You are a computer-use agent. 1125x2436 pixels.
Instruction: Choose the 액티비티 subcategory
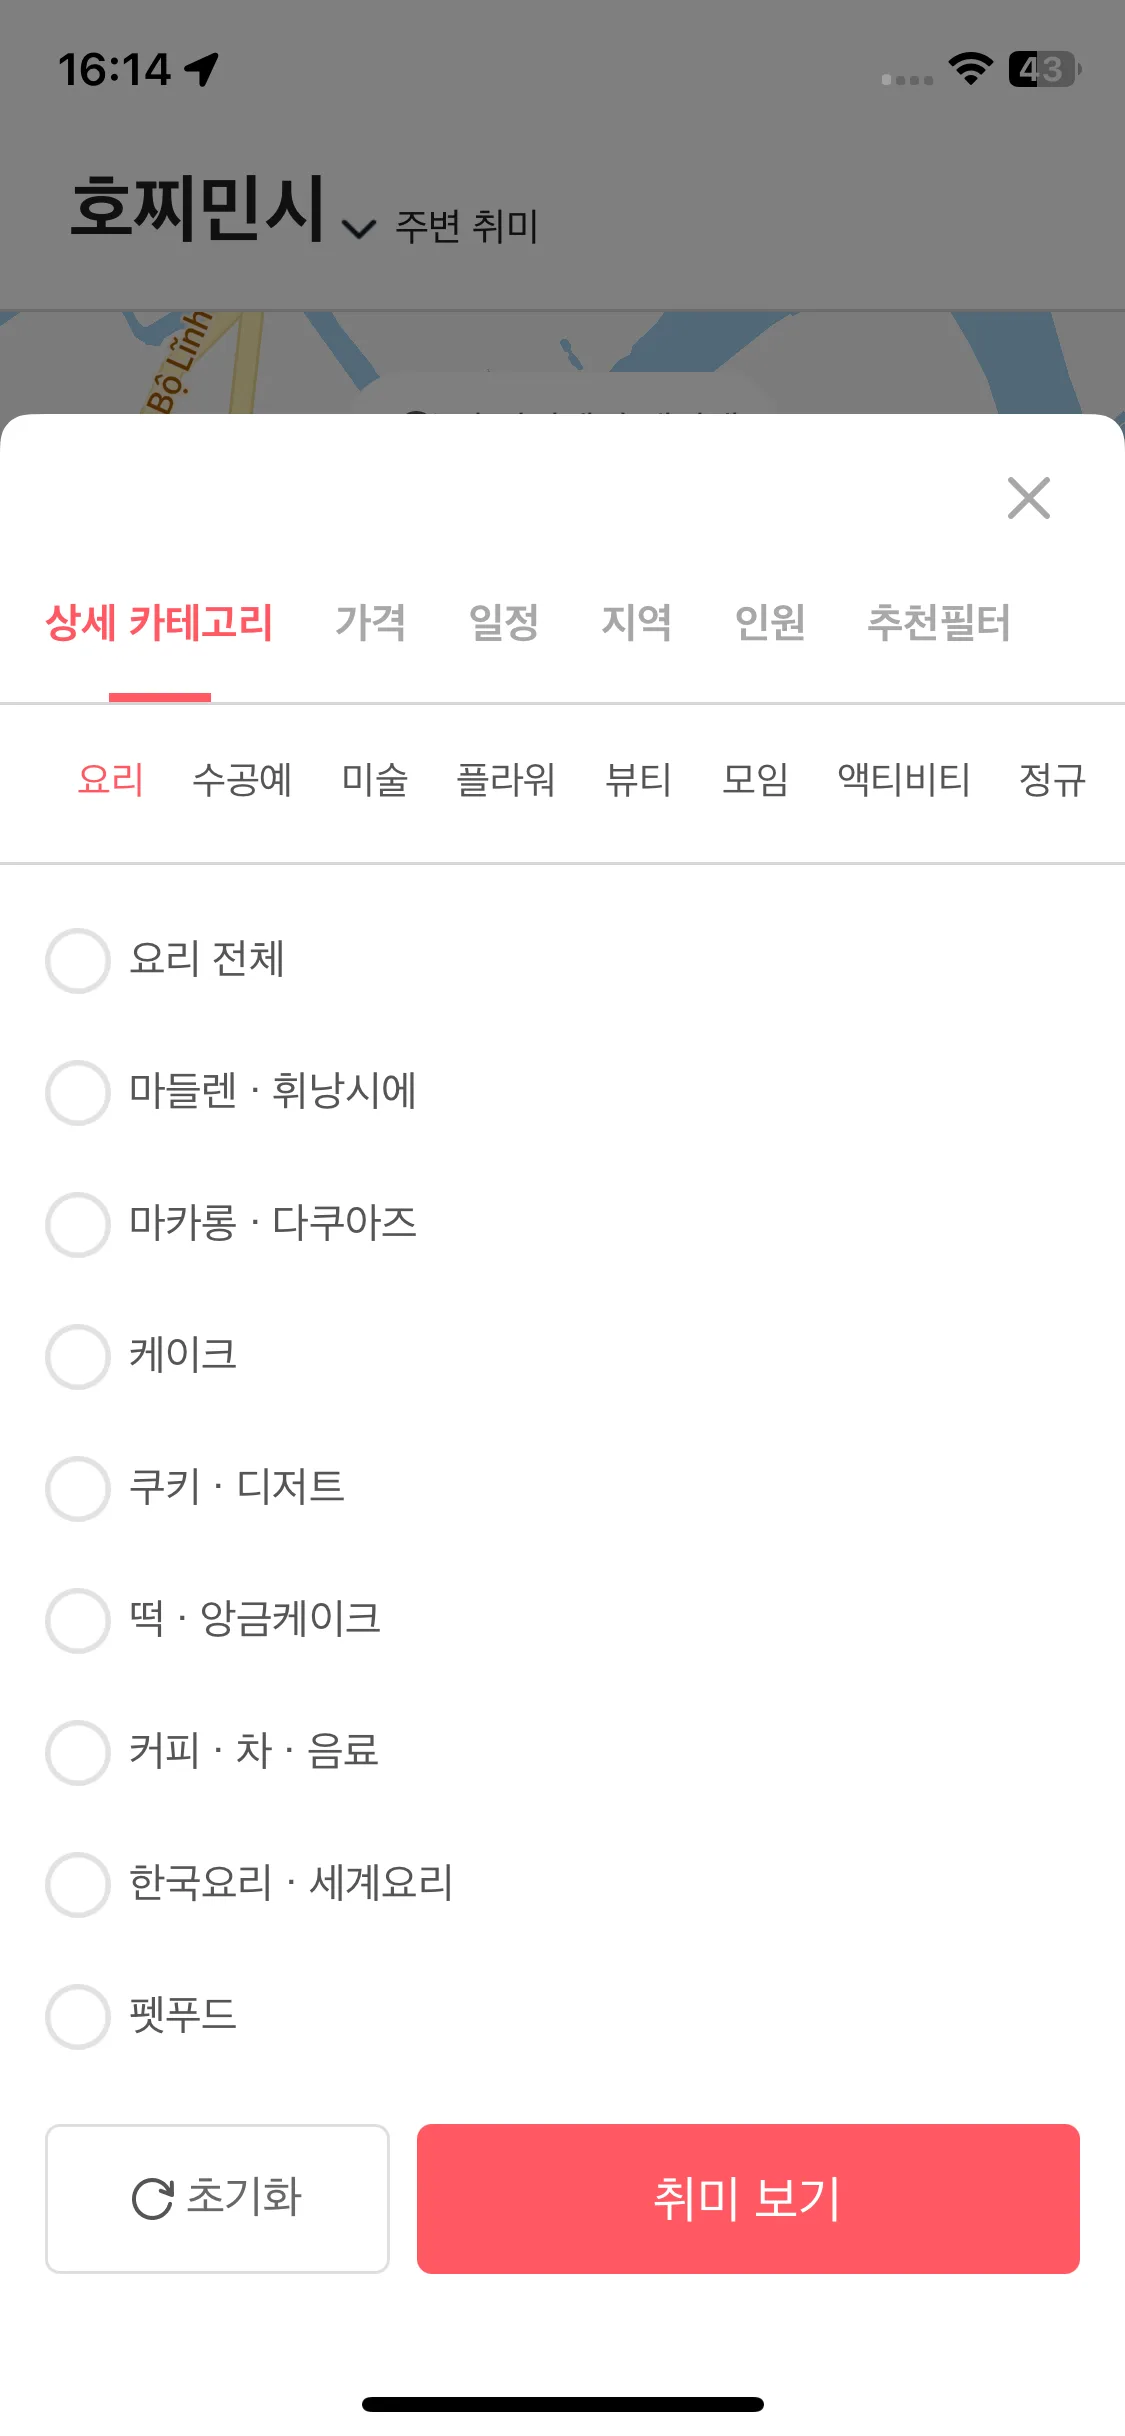[904, 780]
